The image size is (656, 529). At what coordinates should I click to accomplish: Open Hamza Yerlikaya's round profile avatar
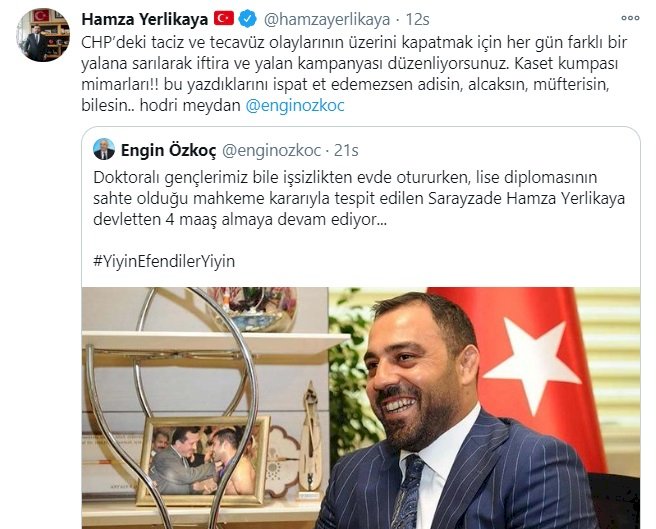[x=43, y=35]
